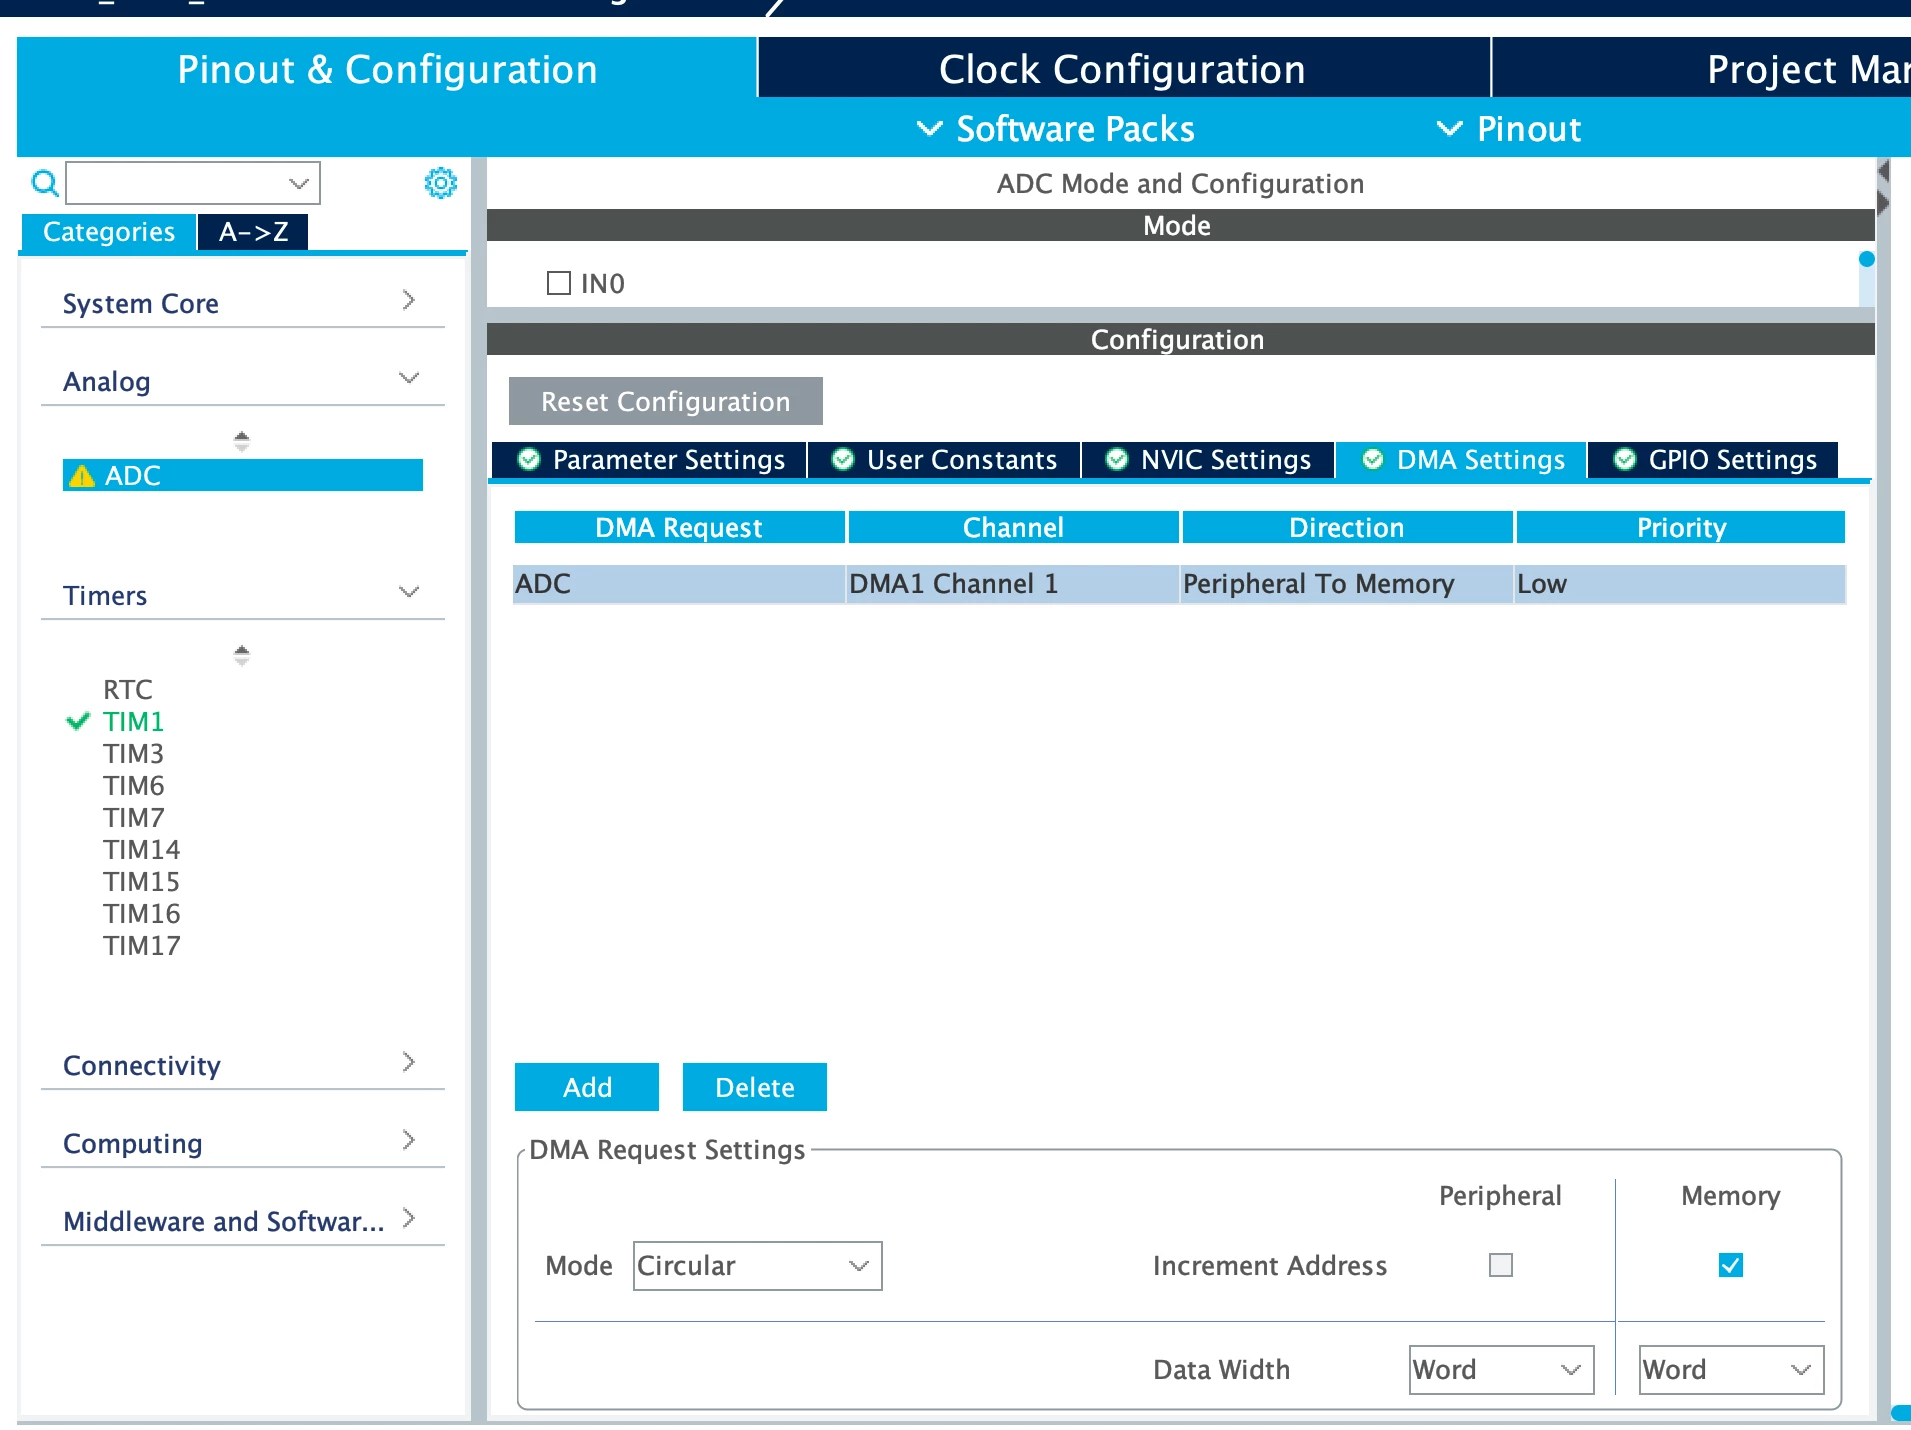Viewport: 1911px width, 1430px height.
Task: Select TIM17 in the Timers list
Action: [141, 945]
